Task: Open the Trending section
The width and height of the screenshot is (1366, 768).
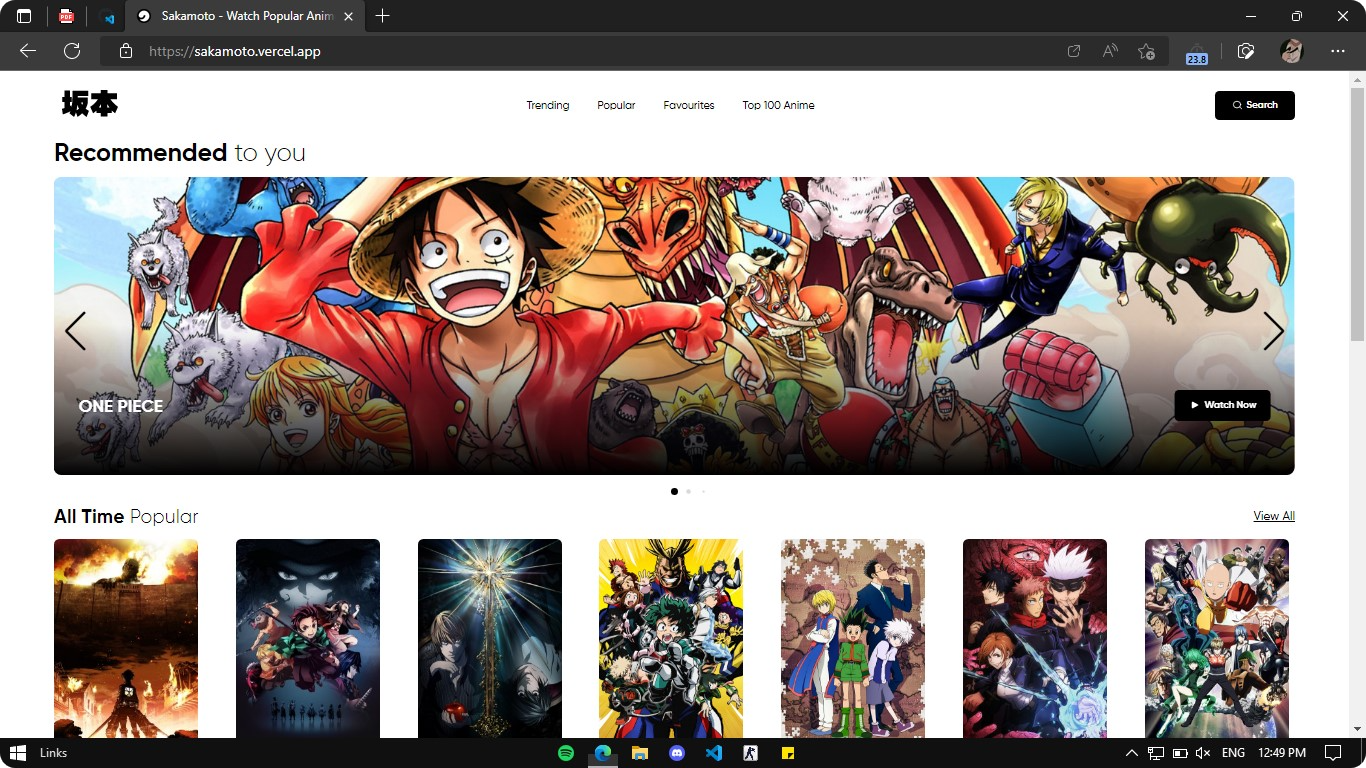Action: pyautogui.click(x=547, y=105)
